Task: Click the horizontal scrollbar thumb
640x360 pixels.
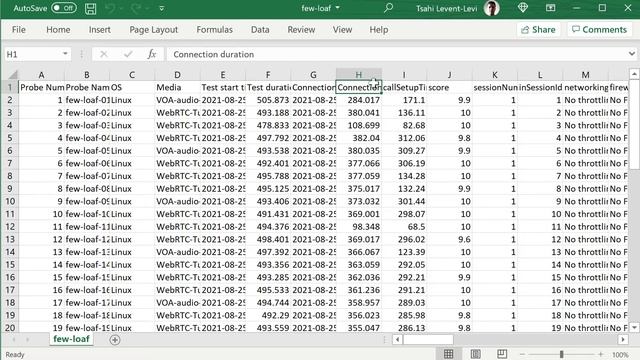Action: (428, 339)
